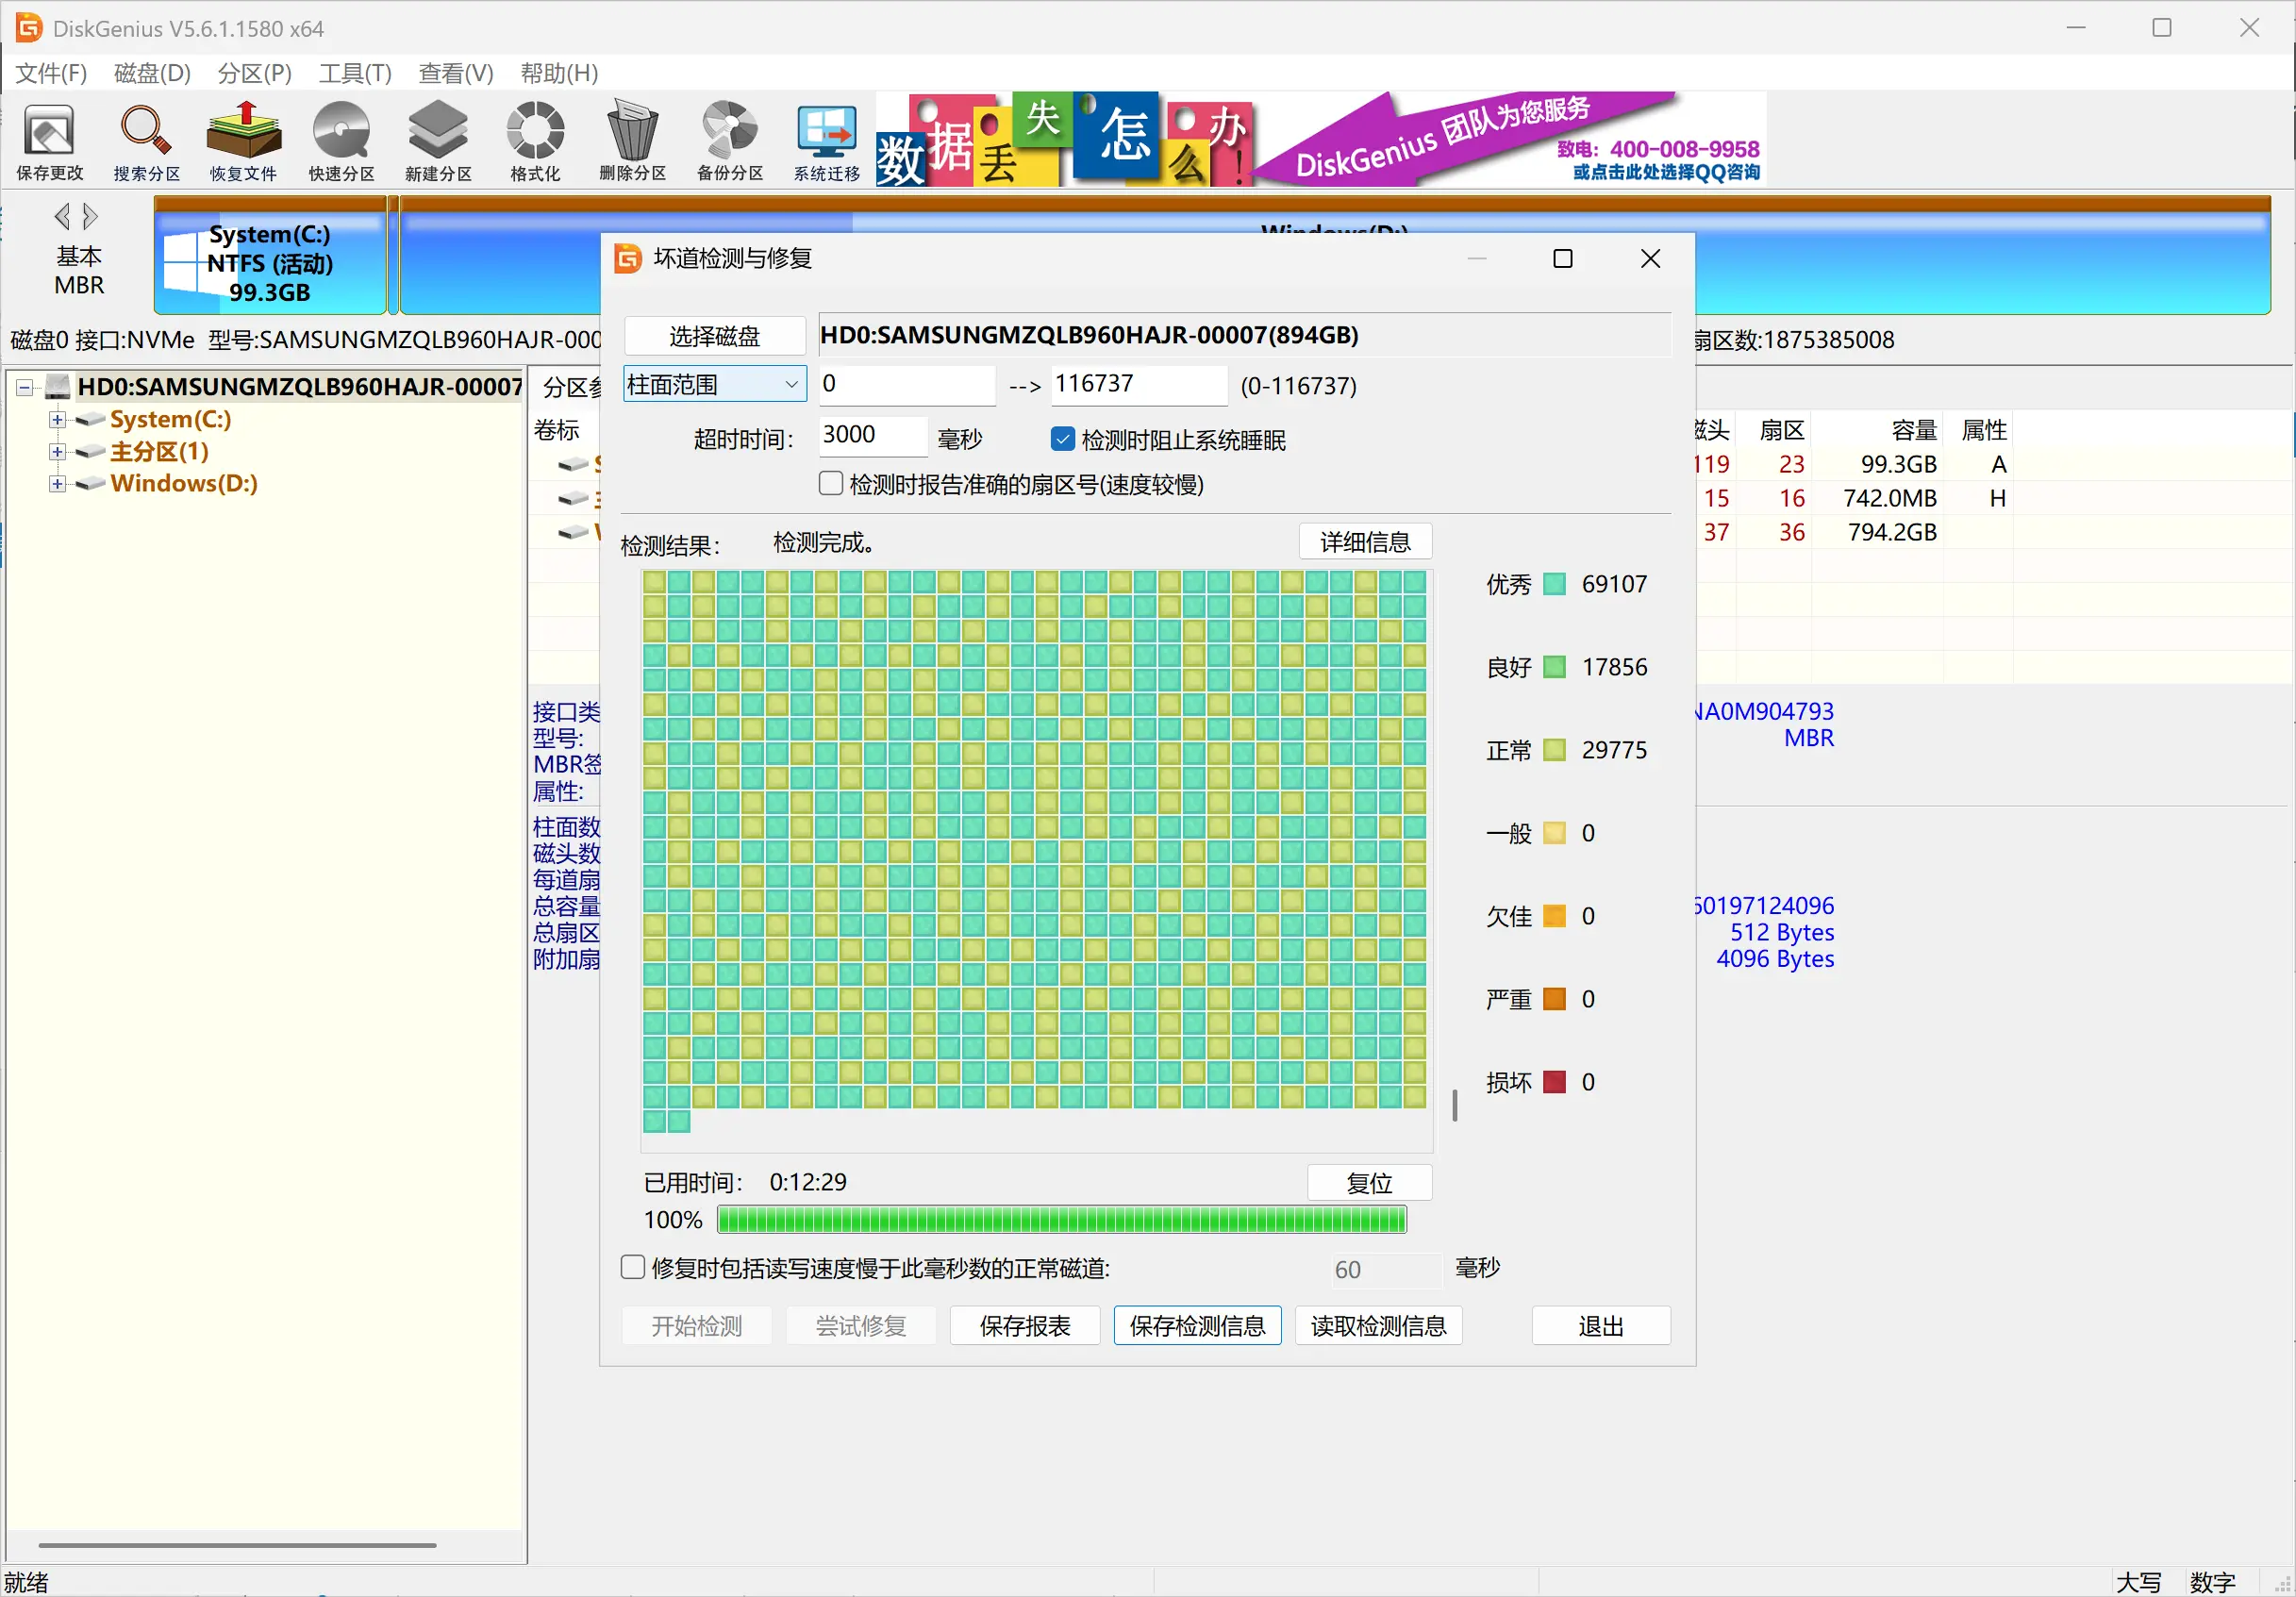The image size is (2296, 1597).
Task: Enable 检测时报告准确的扇区号 checkbox
Action: [x=830, y=483]
